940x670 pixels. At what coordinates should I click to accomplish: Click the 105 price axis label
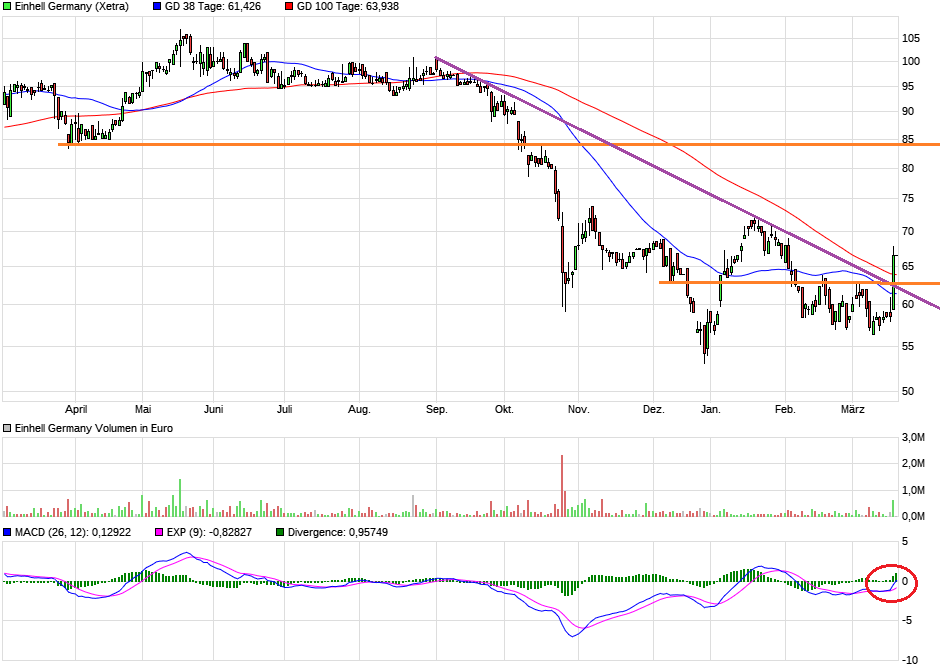tap(911, 38)
